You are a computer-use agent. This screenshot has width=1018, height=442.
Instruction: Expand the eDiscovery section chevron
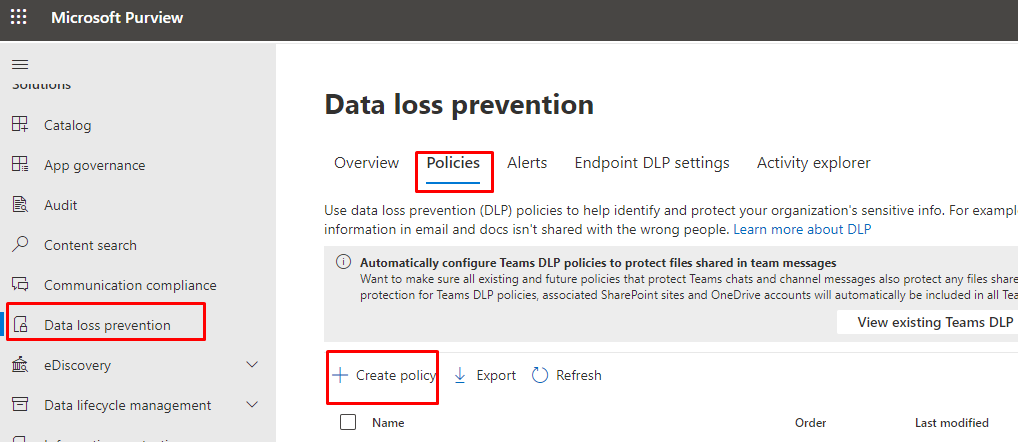click(252, 365)
